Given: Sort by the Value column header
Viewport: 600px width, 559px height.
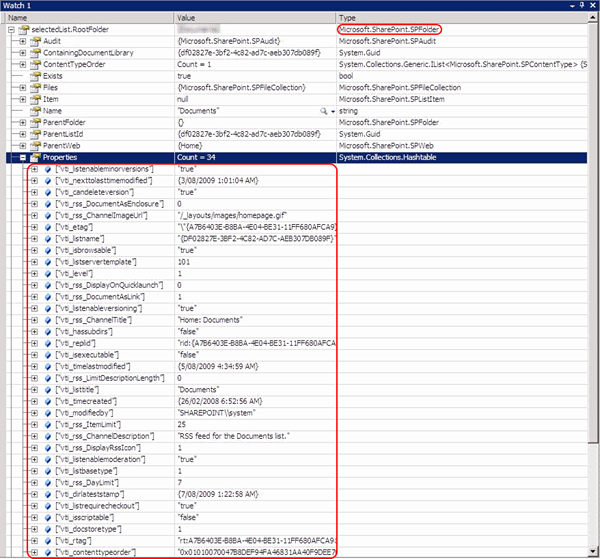Looking at the screenshot, I should pos(255,18).
